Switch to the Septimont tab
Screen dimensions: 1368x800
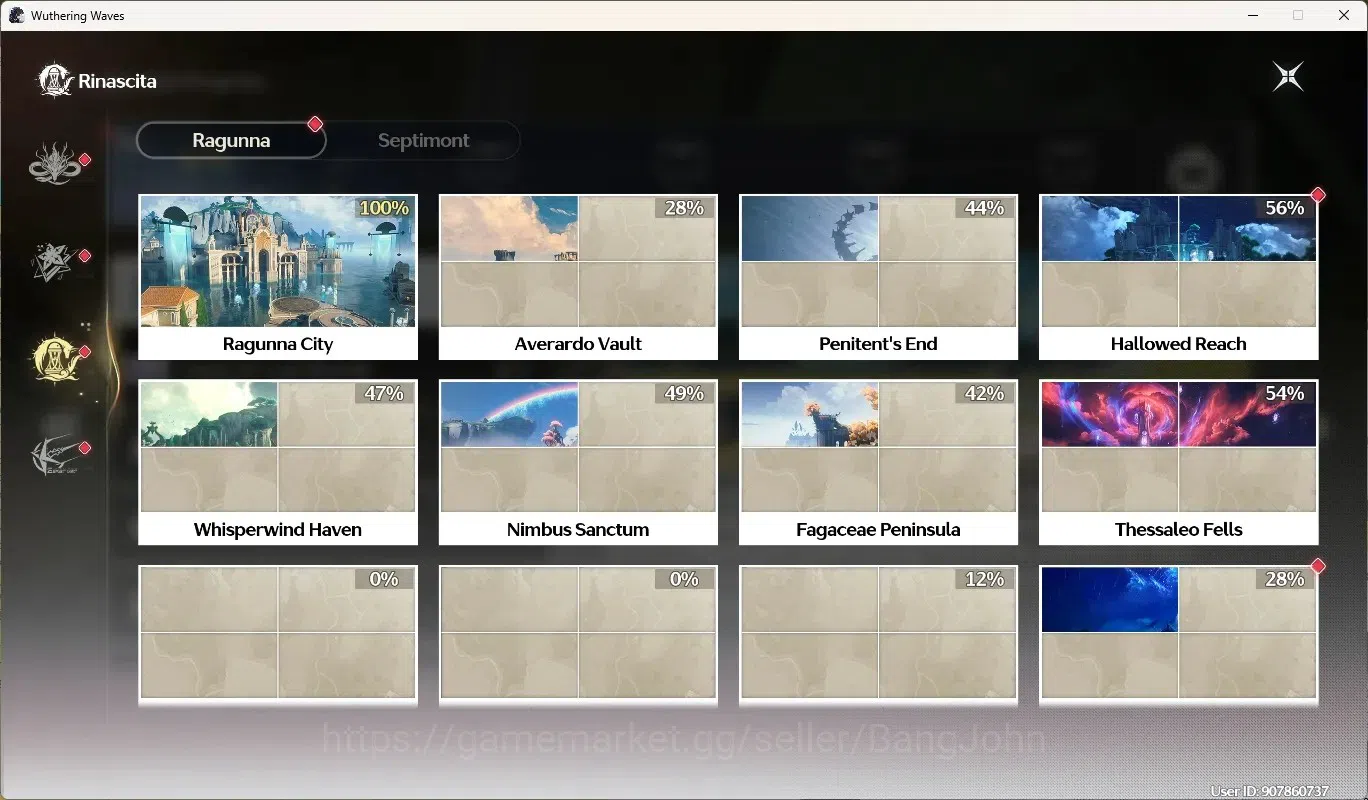tap(423, 140)
